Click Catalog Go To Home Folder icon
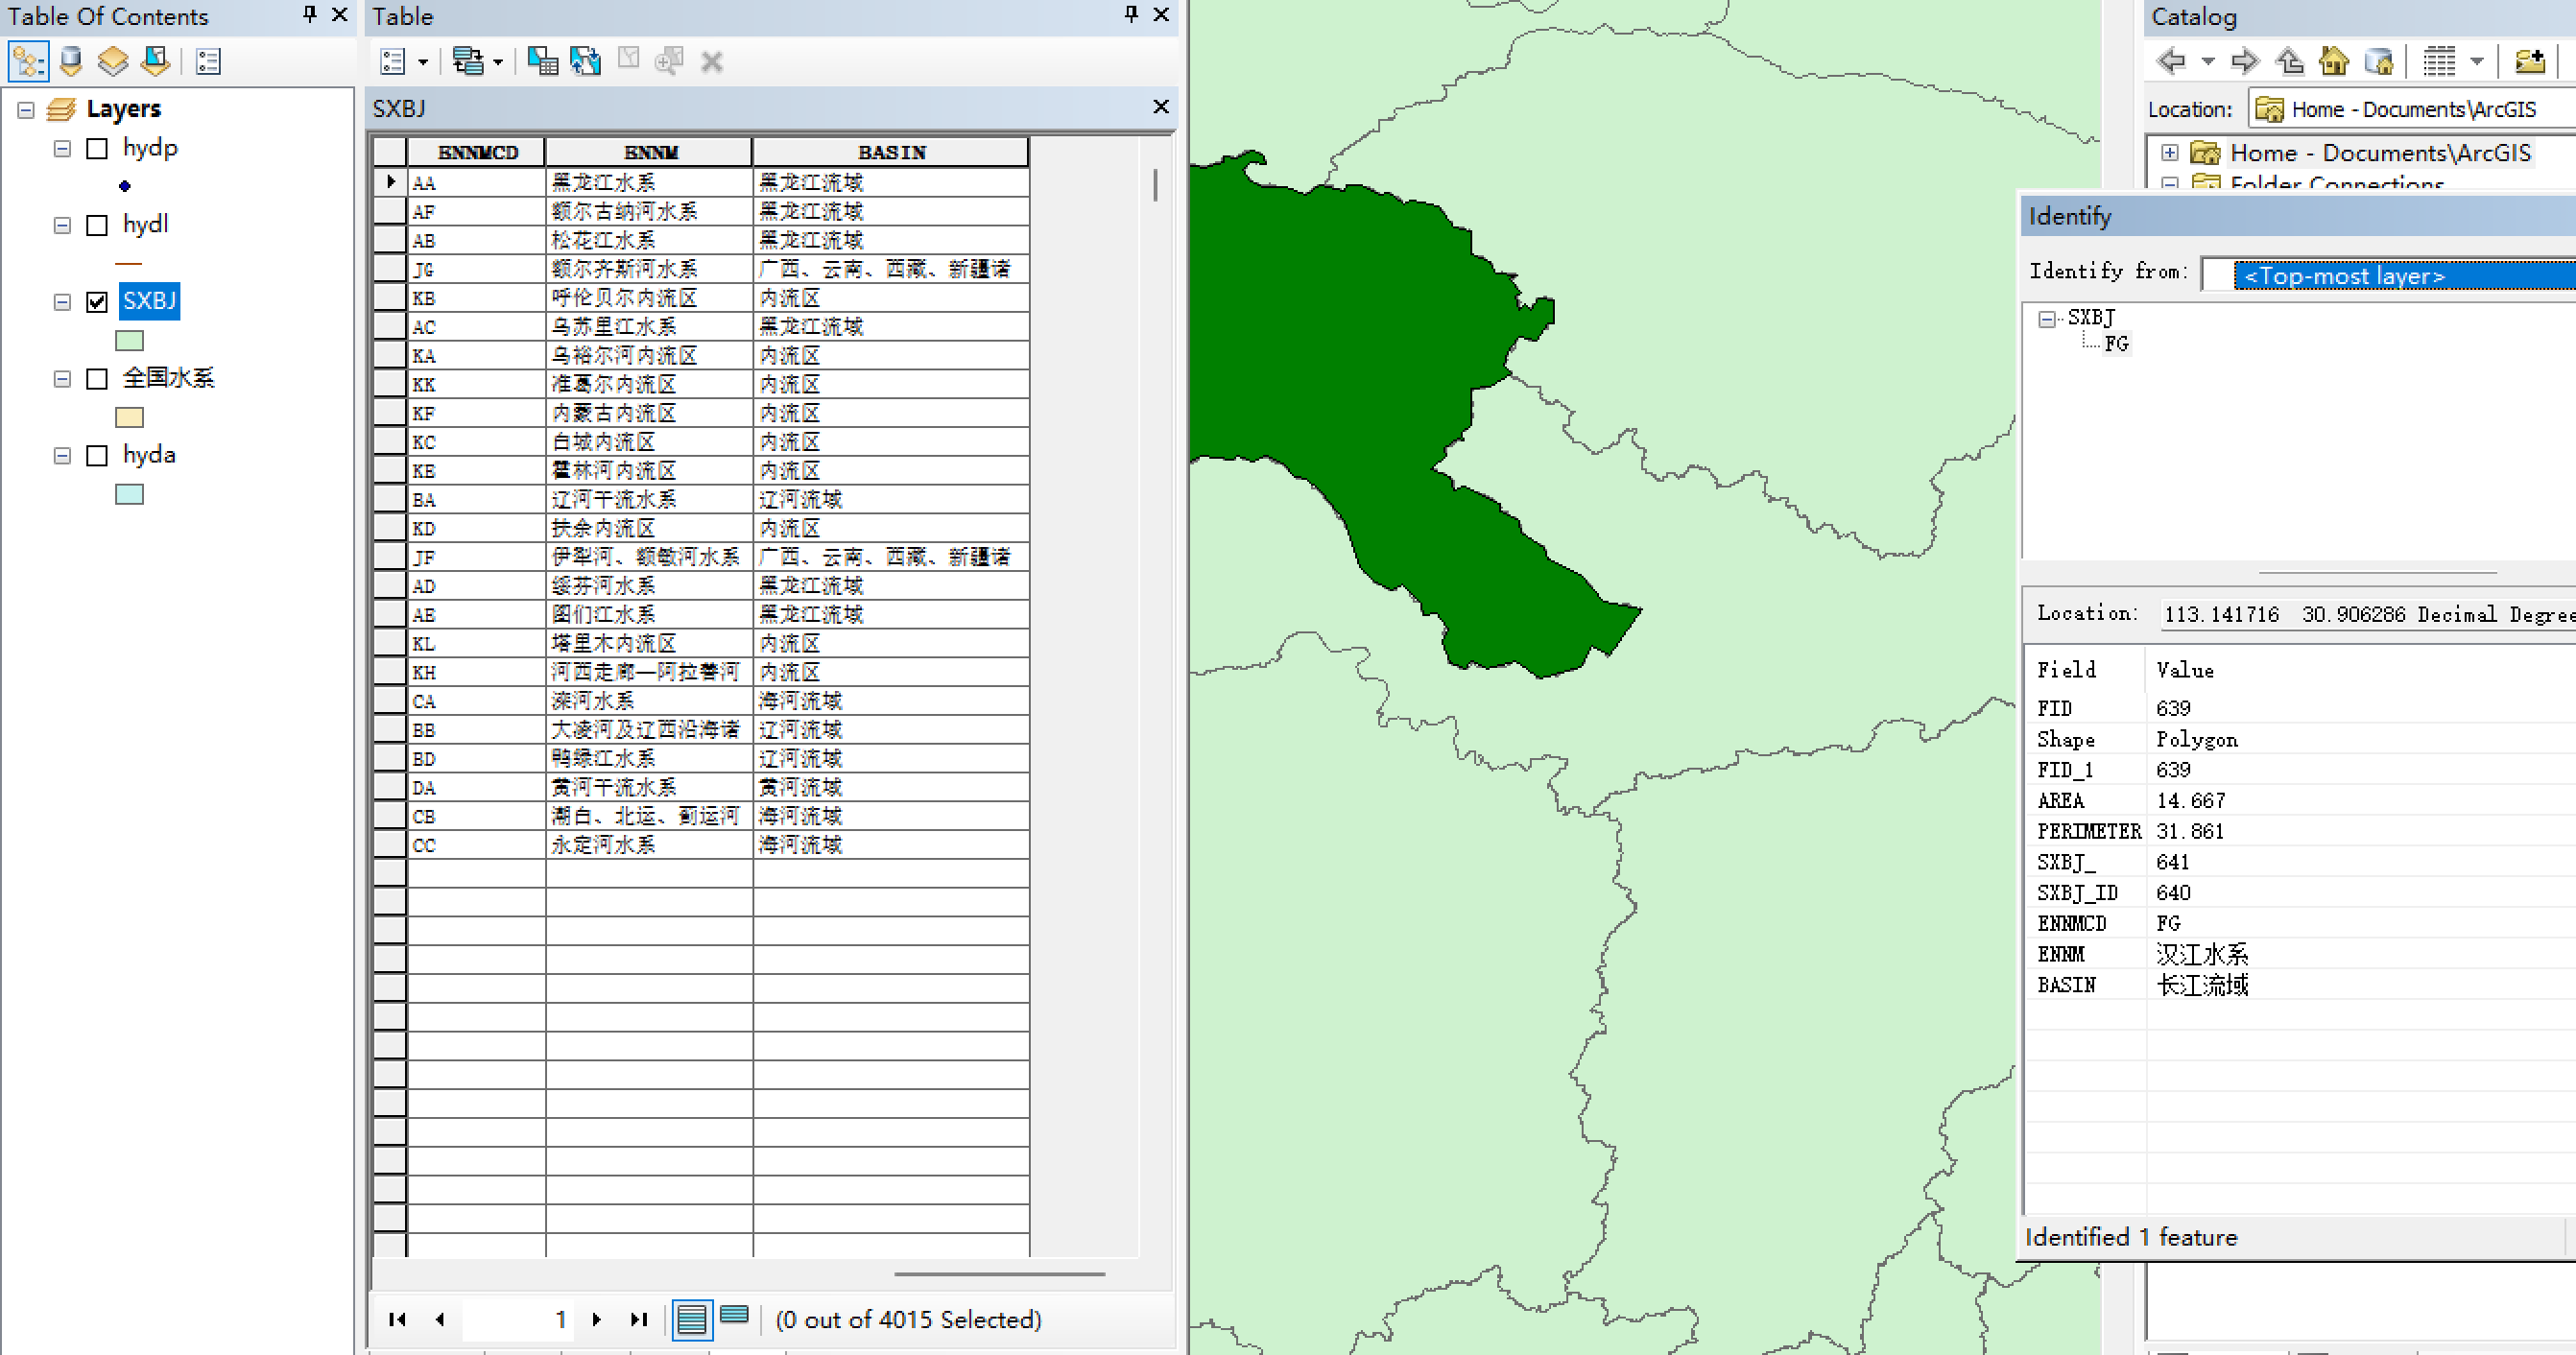The image size is (2576, 1355). pyautogui.click(x=2333, y=62)
